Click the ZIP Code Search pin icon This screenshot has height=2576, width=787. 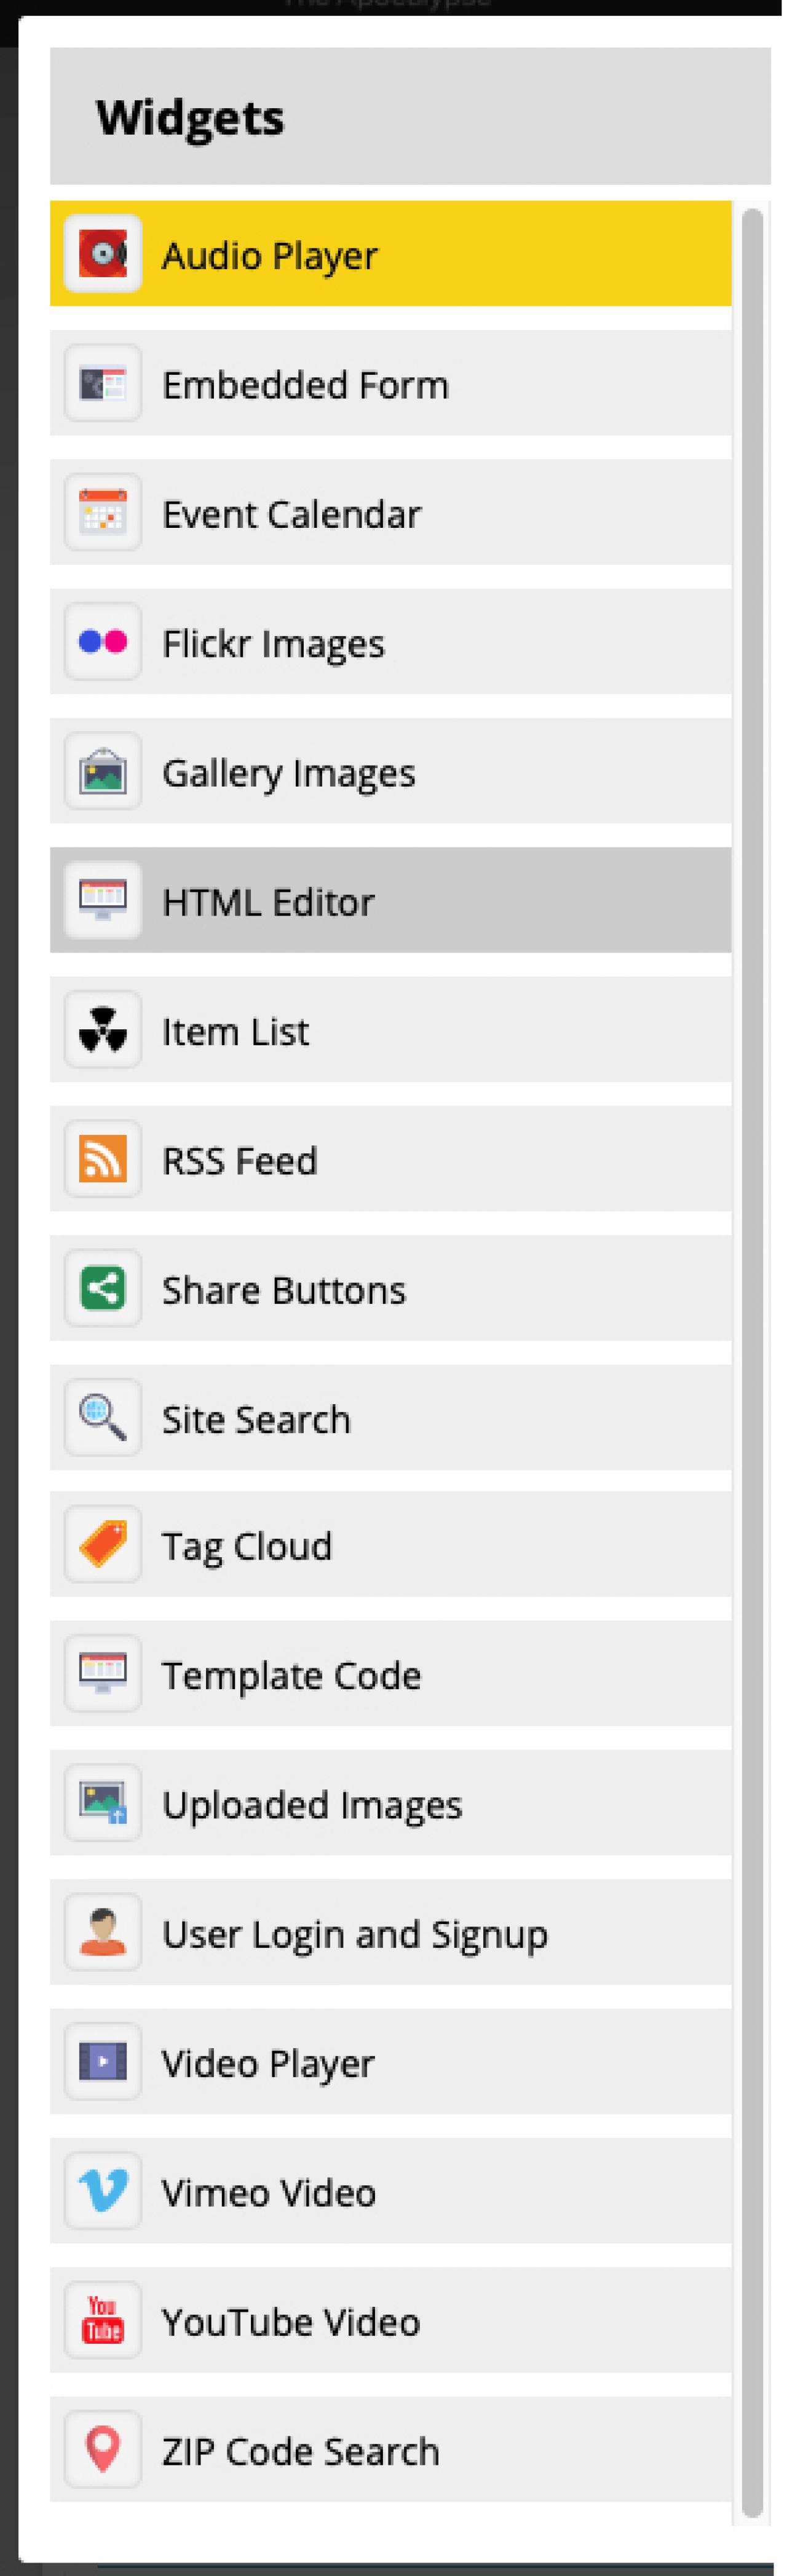point(102,2450)
